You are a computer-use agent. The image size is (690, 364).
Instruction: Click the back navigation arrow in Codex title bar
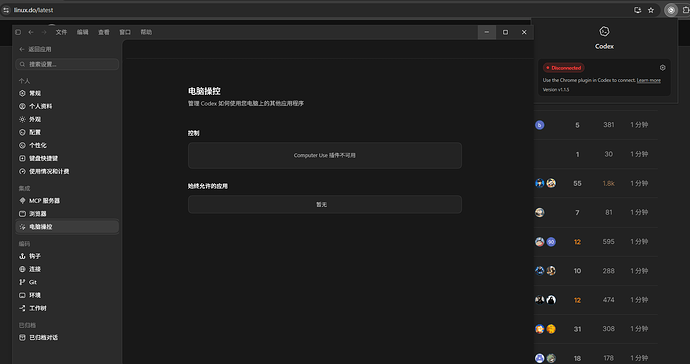pyautogui.click(x=31, y=32)
